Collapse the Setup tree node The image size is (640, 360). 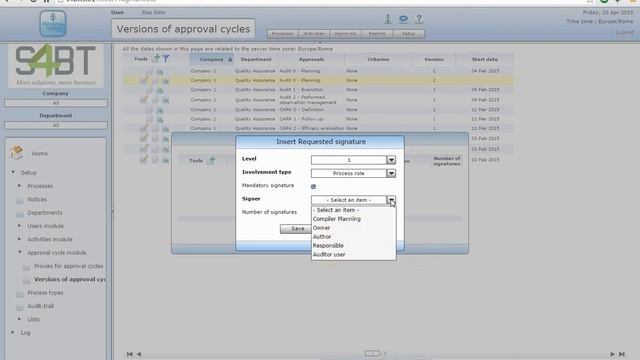point(13,172)
